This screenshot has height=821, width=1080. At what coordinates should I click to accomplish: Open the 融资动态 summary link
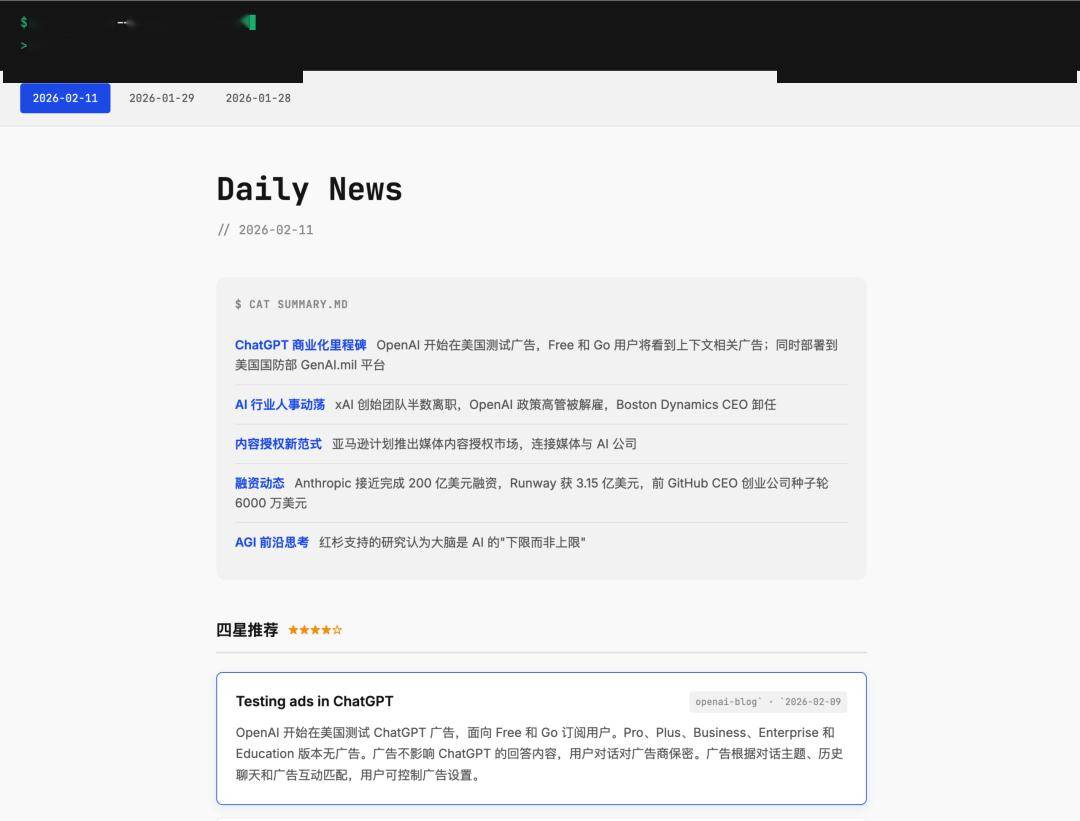[260, 483]
